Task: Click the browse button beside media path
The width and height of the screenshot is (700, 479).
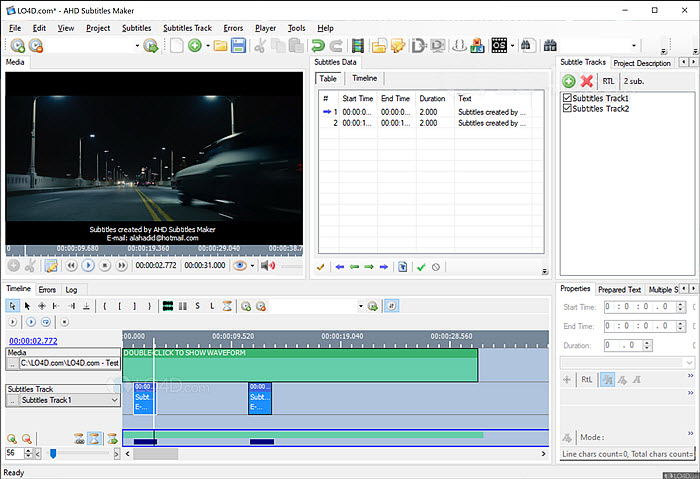Action: point(12,363)
